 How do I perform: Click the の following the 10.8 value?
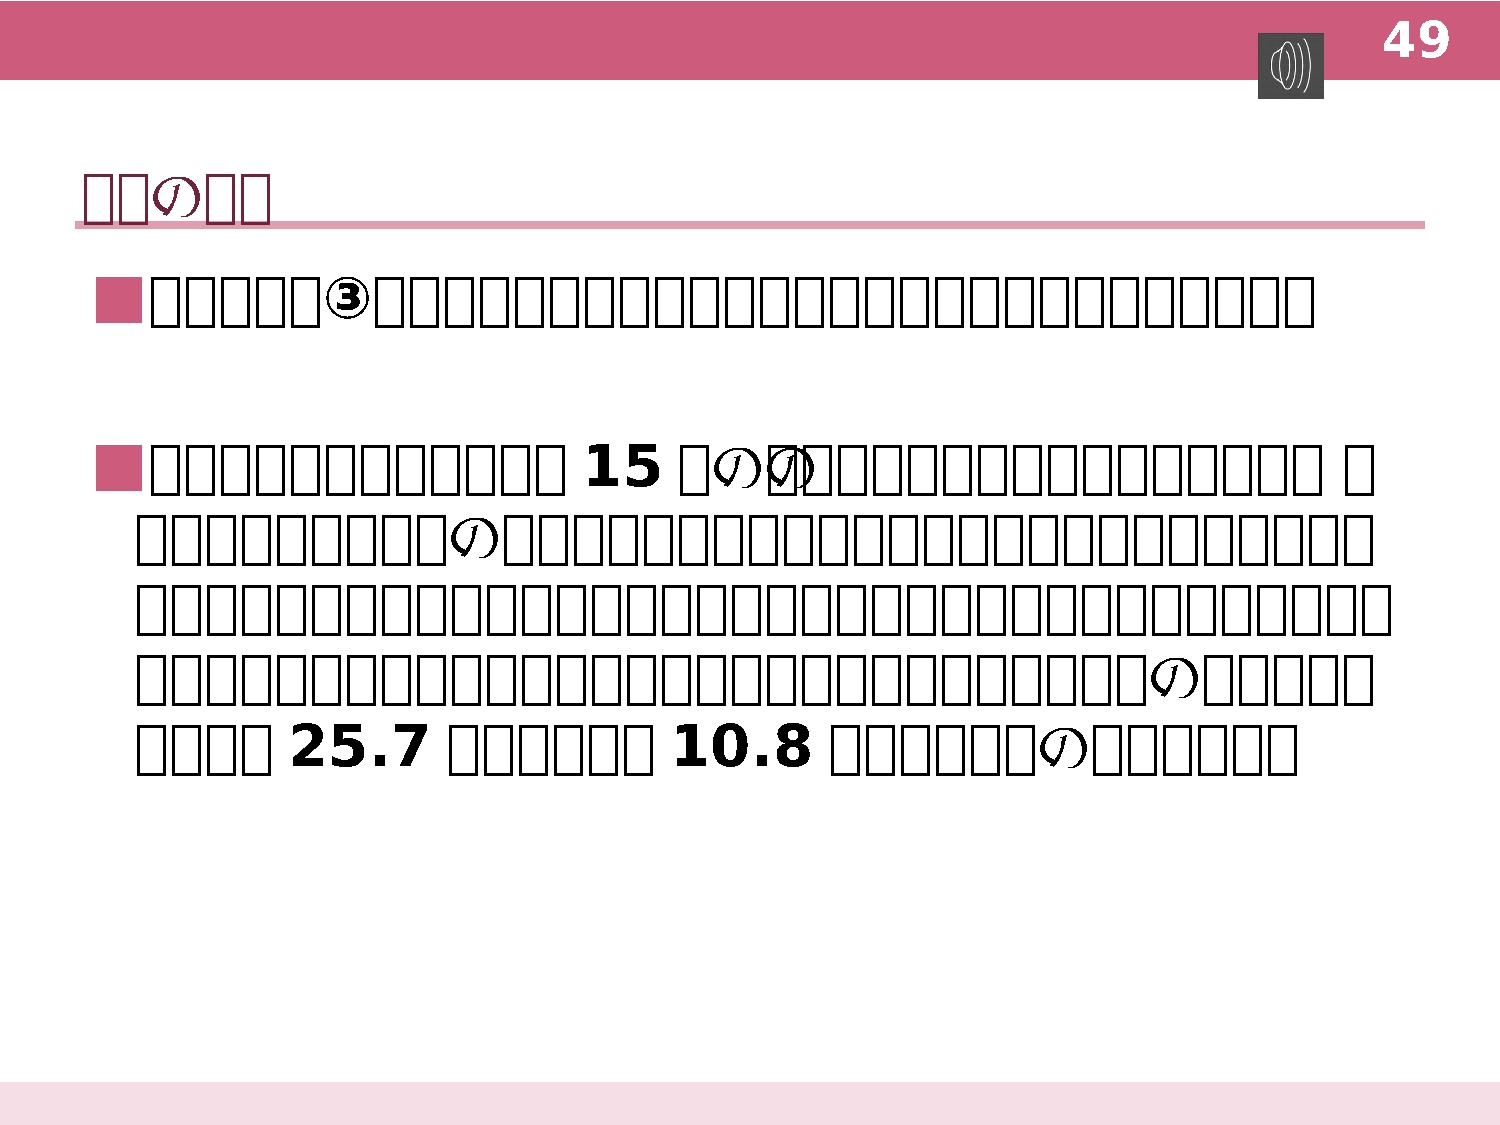(x=1064, y=749)
